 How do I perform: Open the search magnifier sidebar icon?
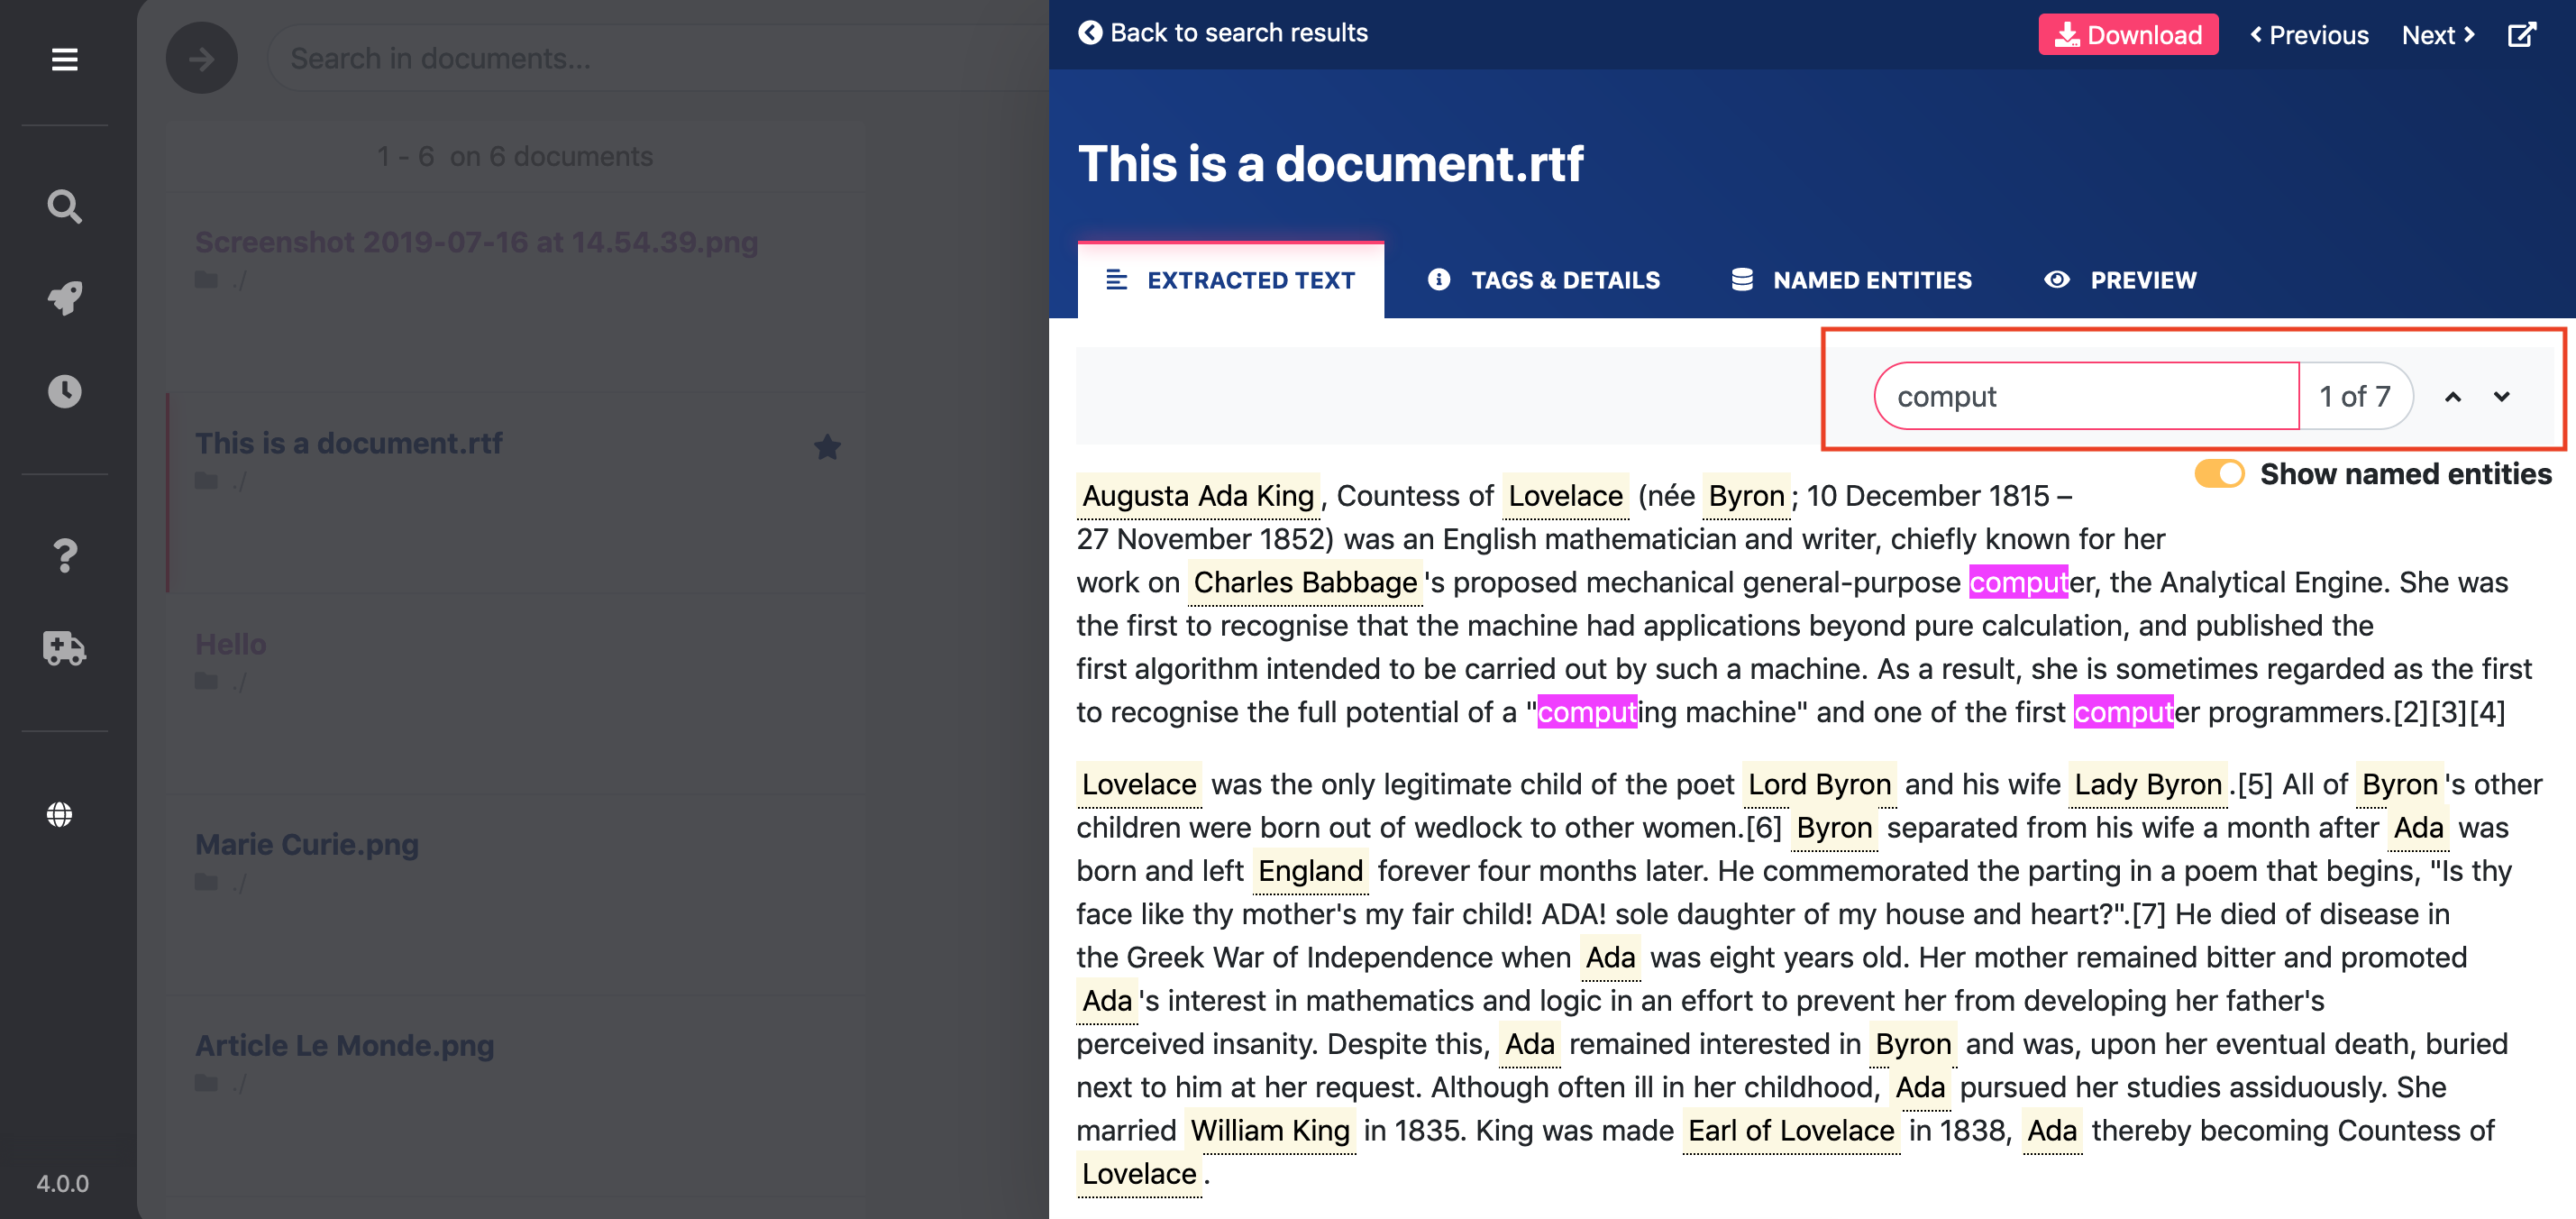[64, 206]
